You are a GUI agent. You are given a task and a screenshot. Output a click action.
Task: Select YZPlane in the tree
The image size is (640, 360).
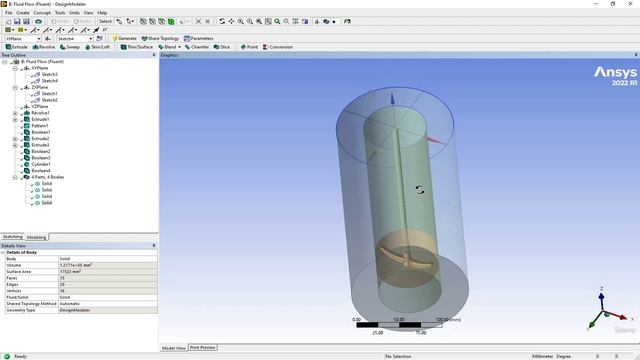pyautogui.click(x=40, y=107)
